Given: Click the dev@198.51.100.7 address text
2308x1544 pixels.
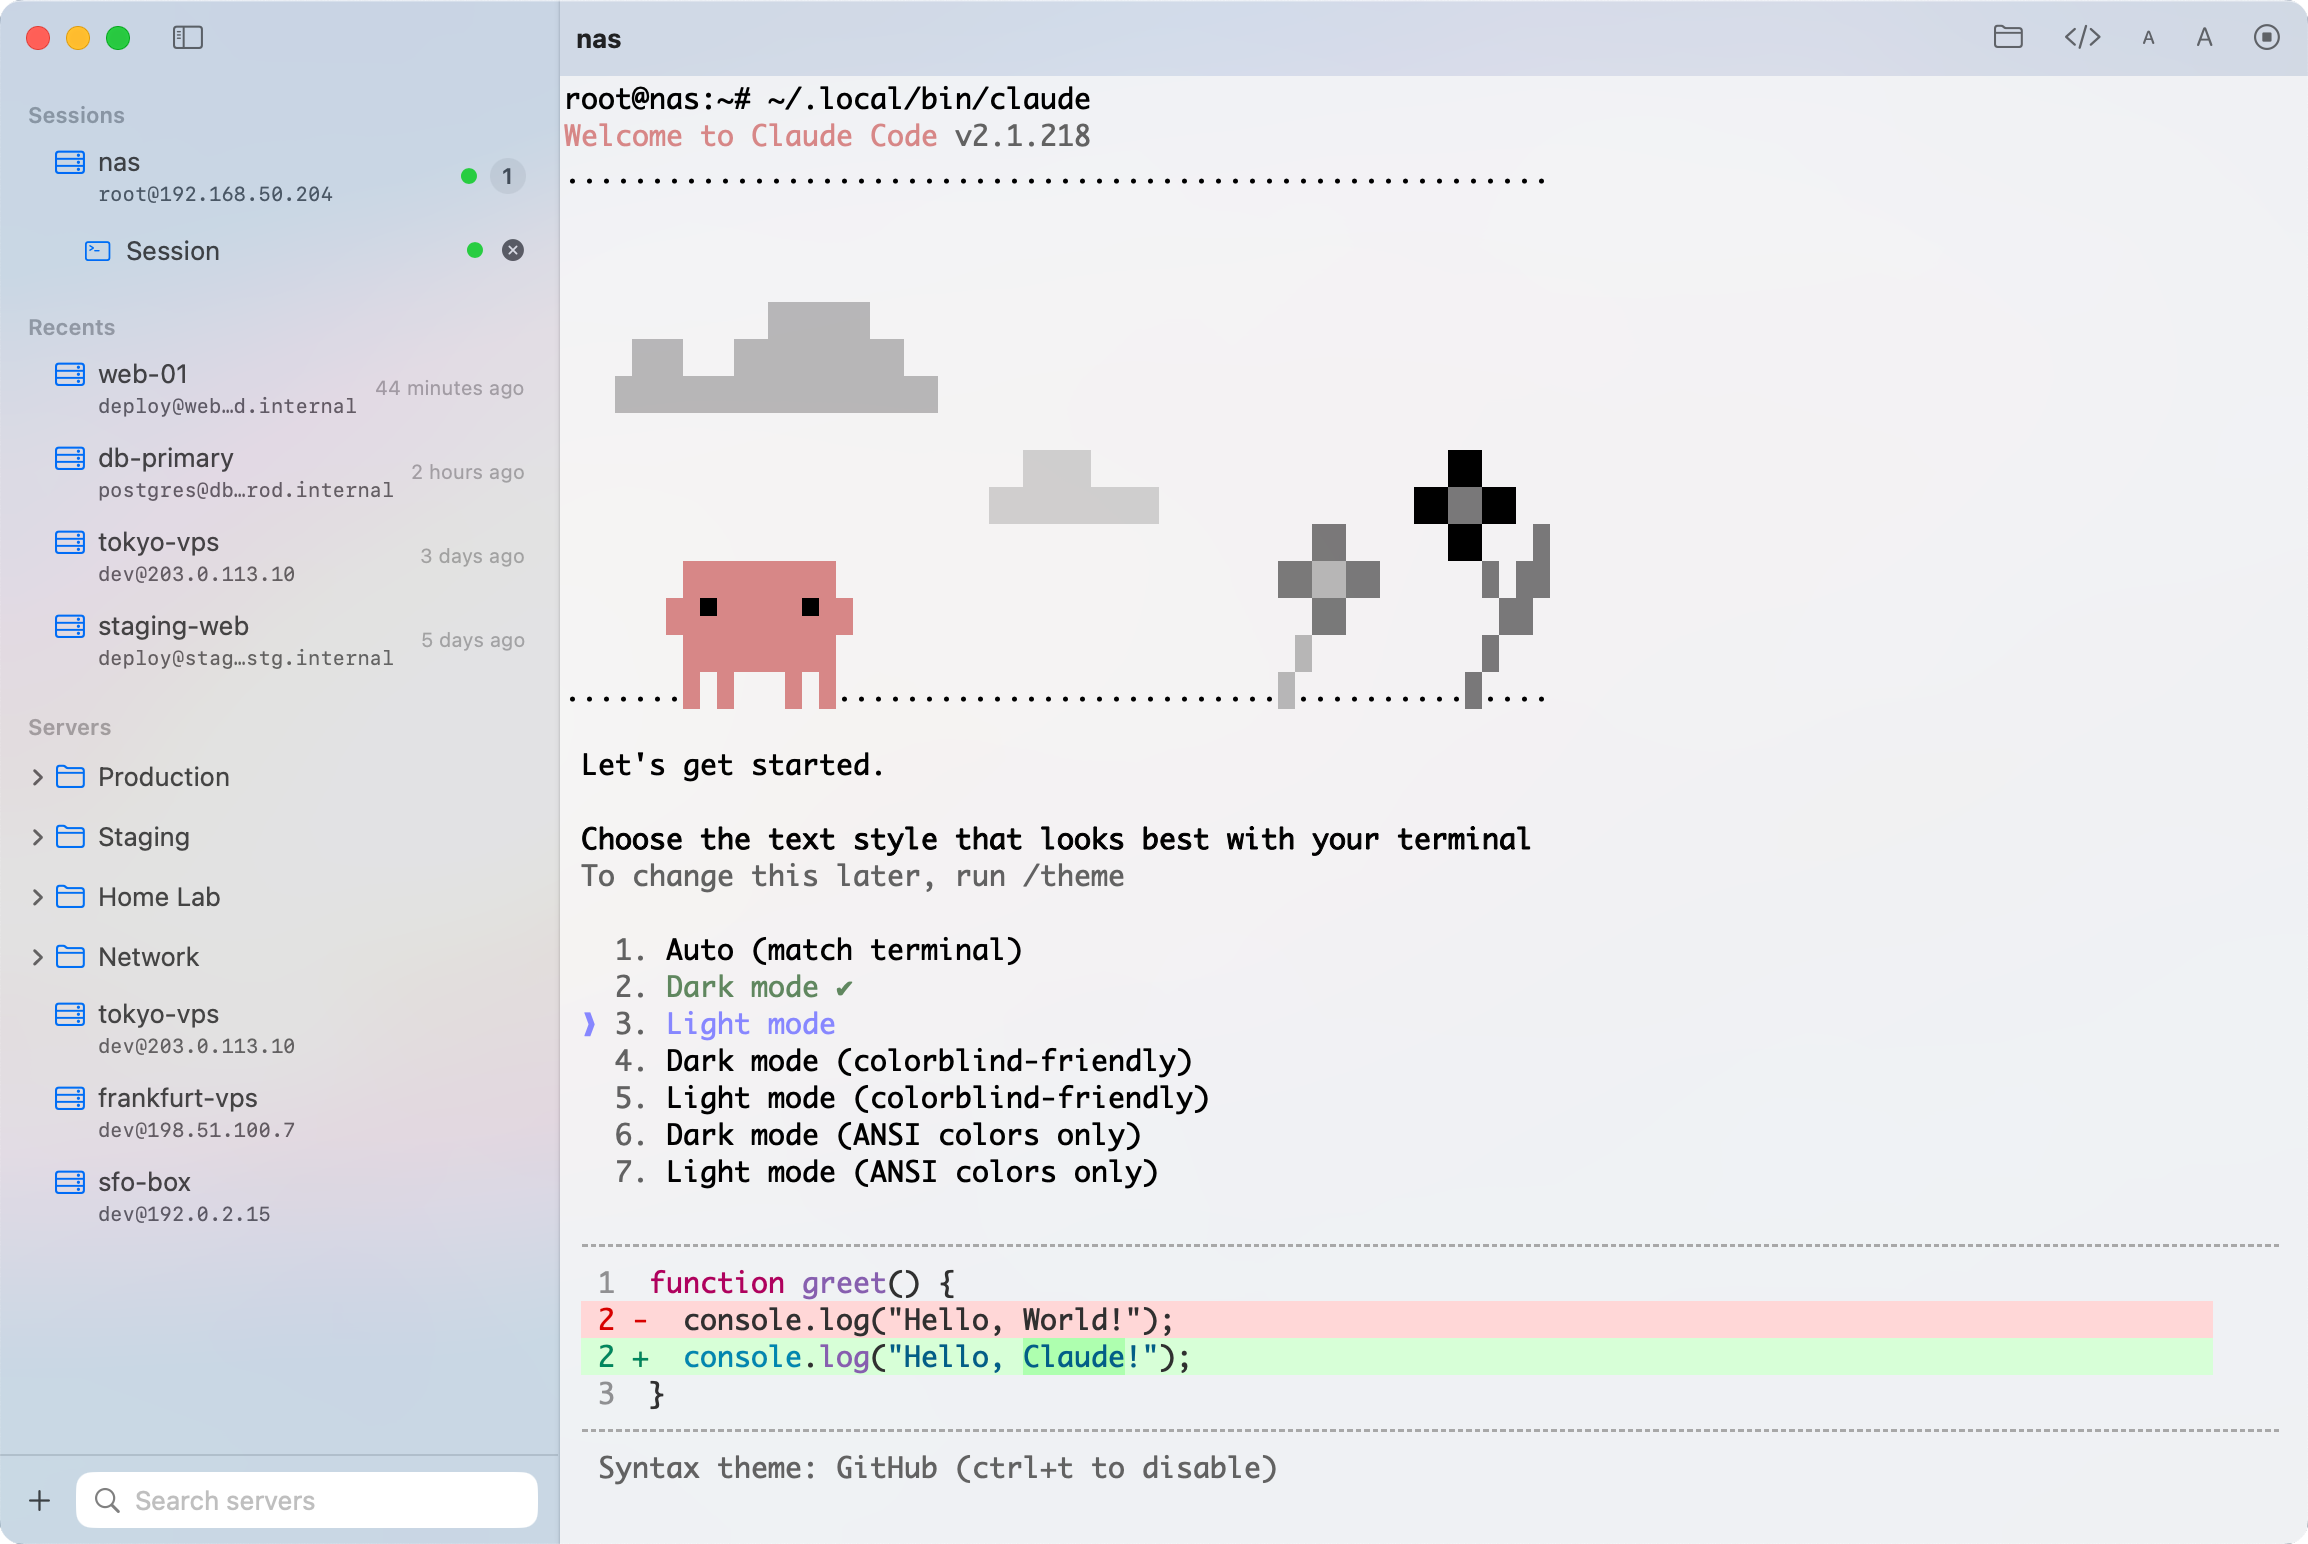Looking at the screenshot, I should click(196, 1130).
